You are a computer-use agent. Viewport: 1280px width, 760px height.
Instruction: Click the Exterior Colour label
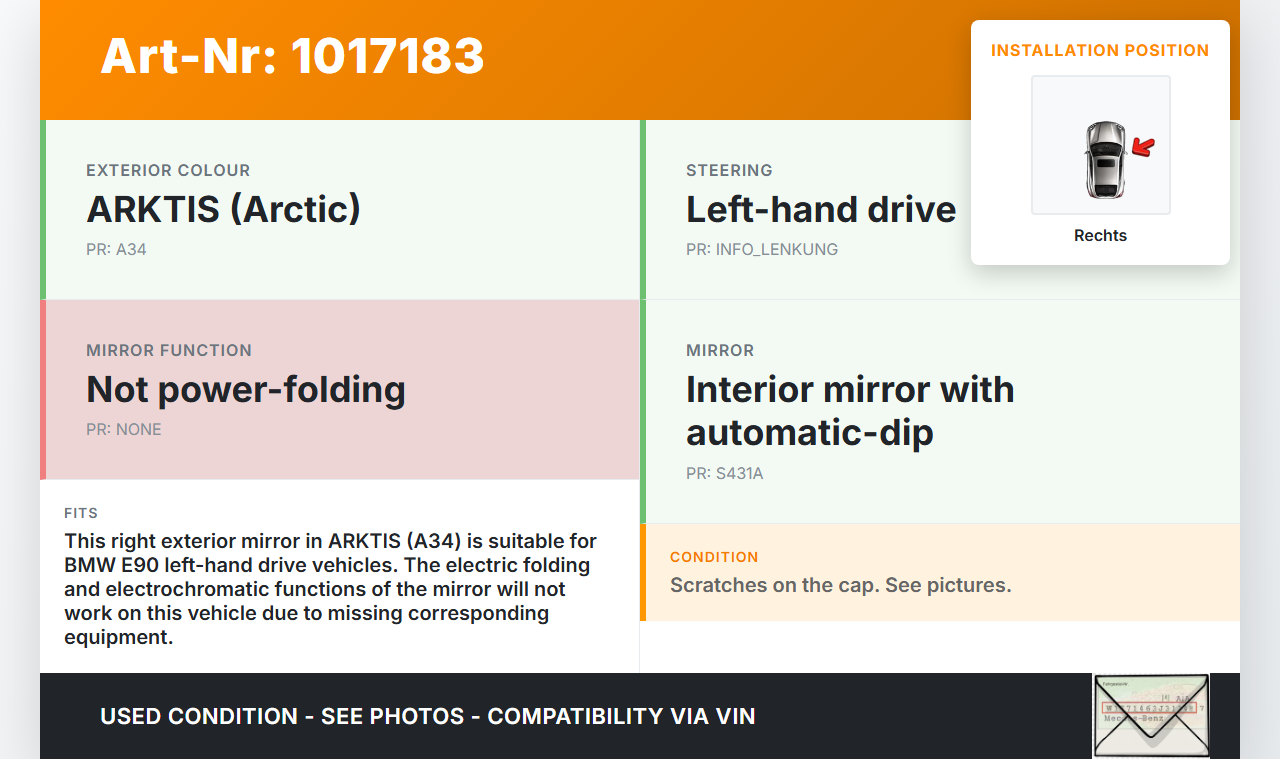coord(168,170)
